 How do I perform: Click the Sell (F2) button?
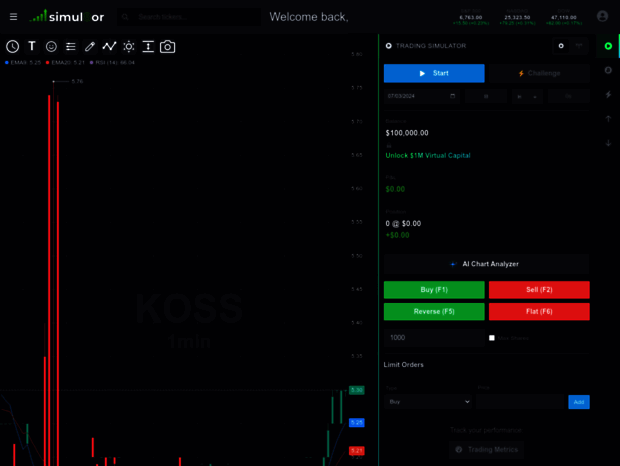(x=539, y=289)
